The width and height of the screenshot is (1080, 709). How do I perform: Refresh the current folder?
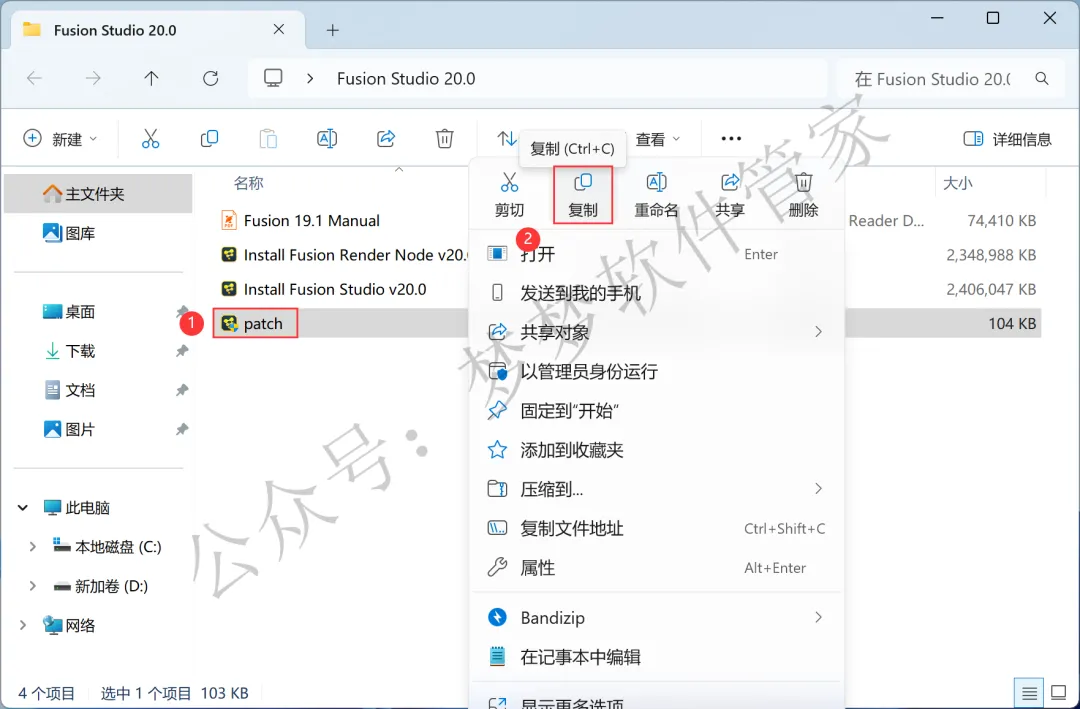[x=211, y=79]
